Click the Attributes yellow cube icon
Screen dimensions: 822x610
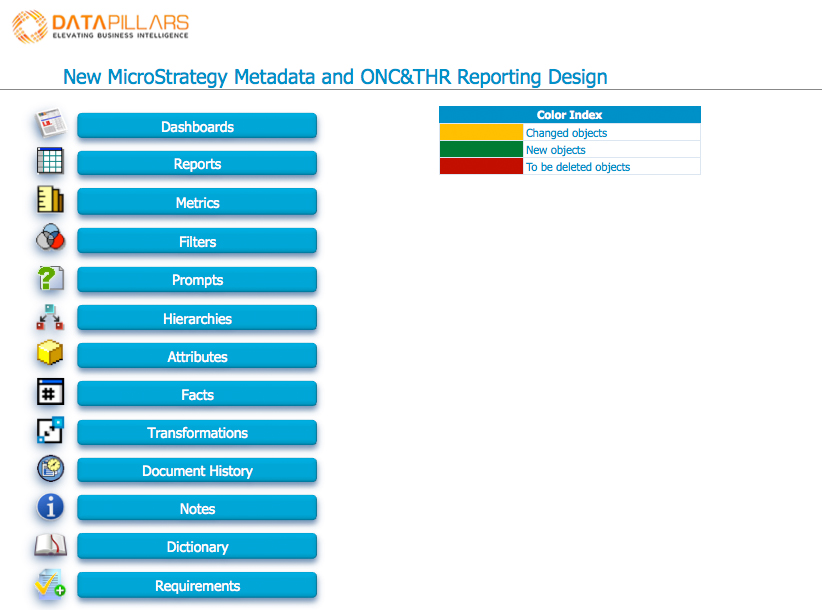(50, 353)
